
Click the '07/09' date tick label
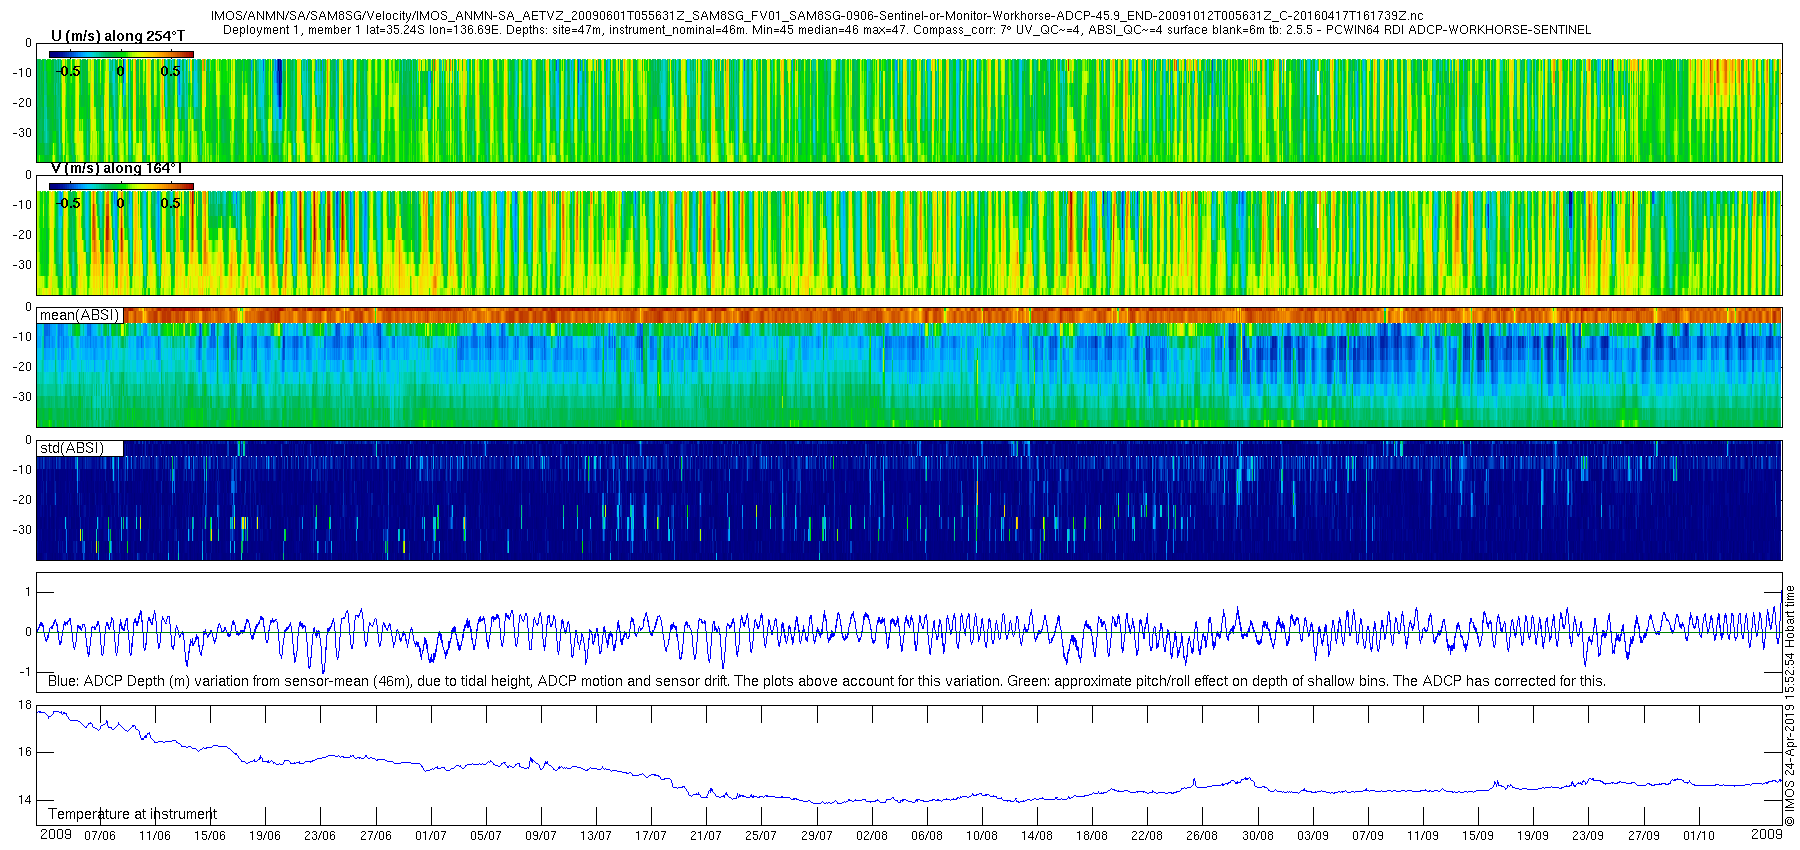point(1368,836)
